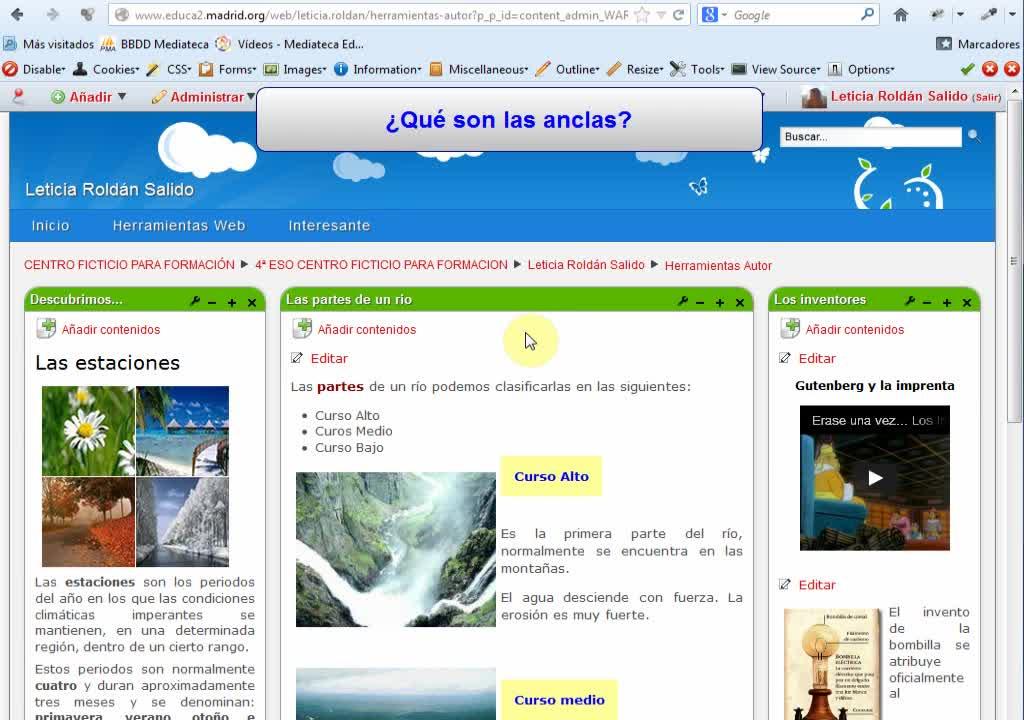Click the portal search magnifier icon
1024x720 pixels.
974,136
